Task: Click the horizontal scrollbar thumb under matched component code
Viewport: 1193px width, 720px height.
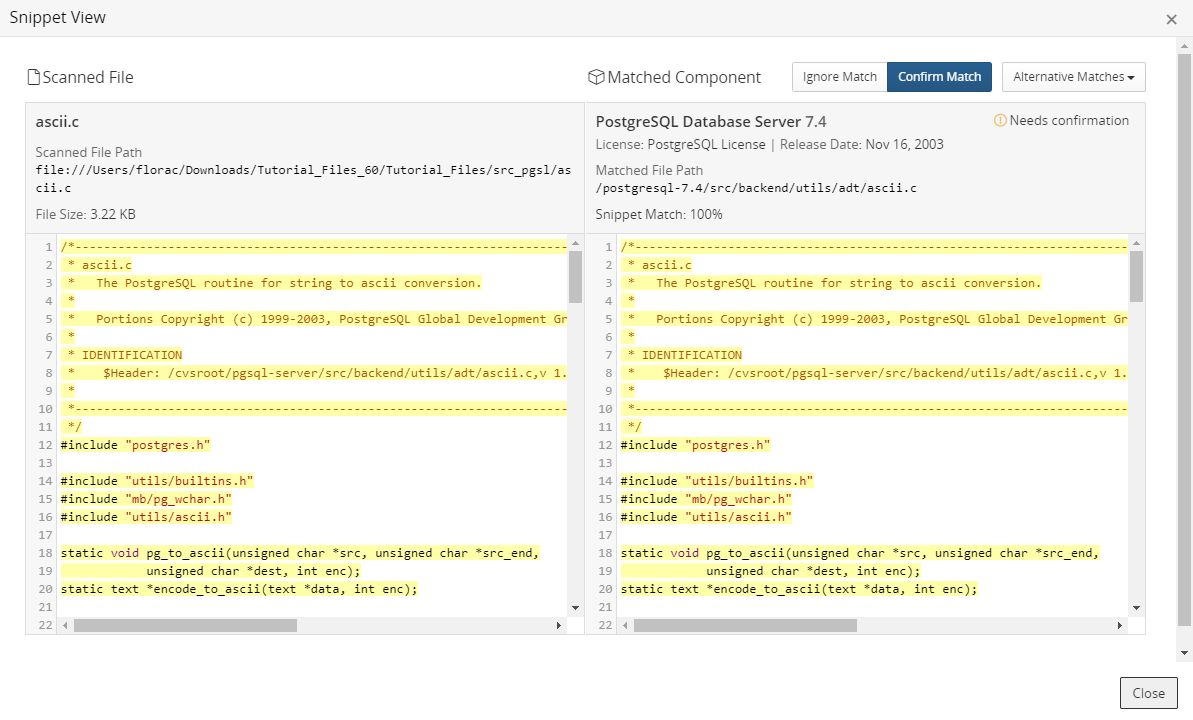Action: coord(745,625)
